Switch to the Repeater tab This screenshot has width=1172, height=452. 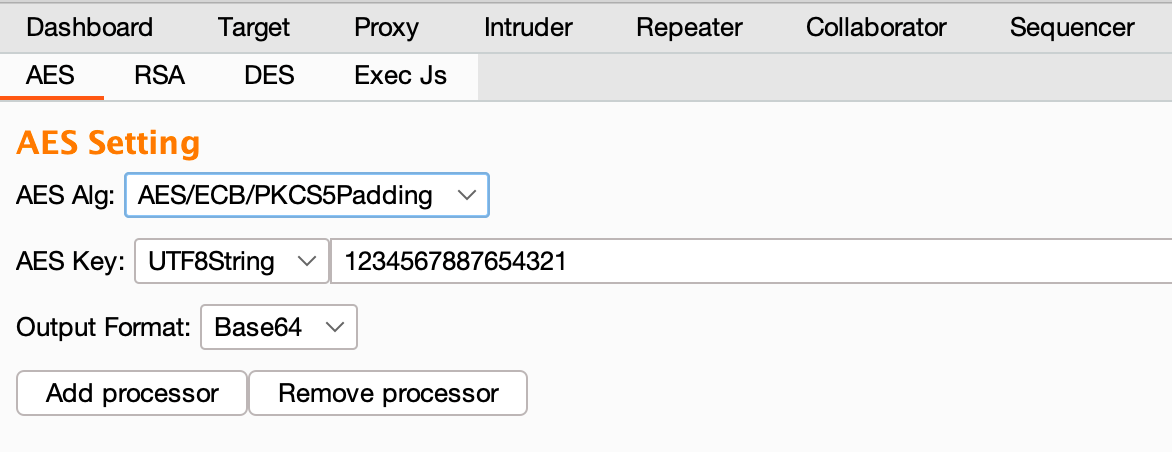click(689, 27)
